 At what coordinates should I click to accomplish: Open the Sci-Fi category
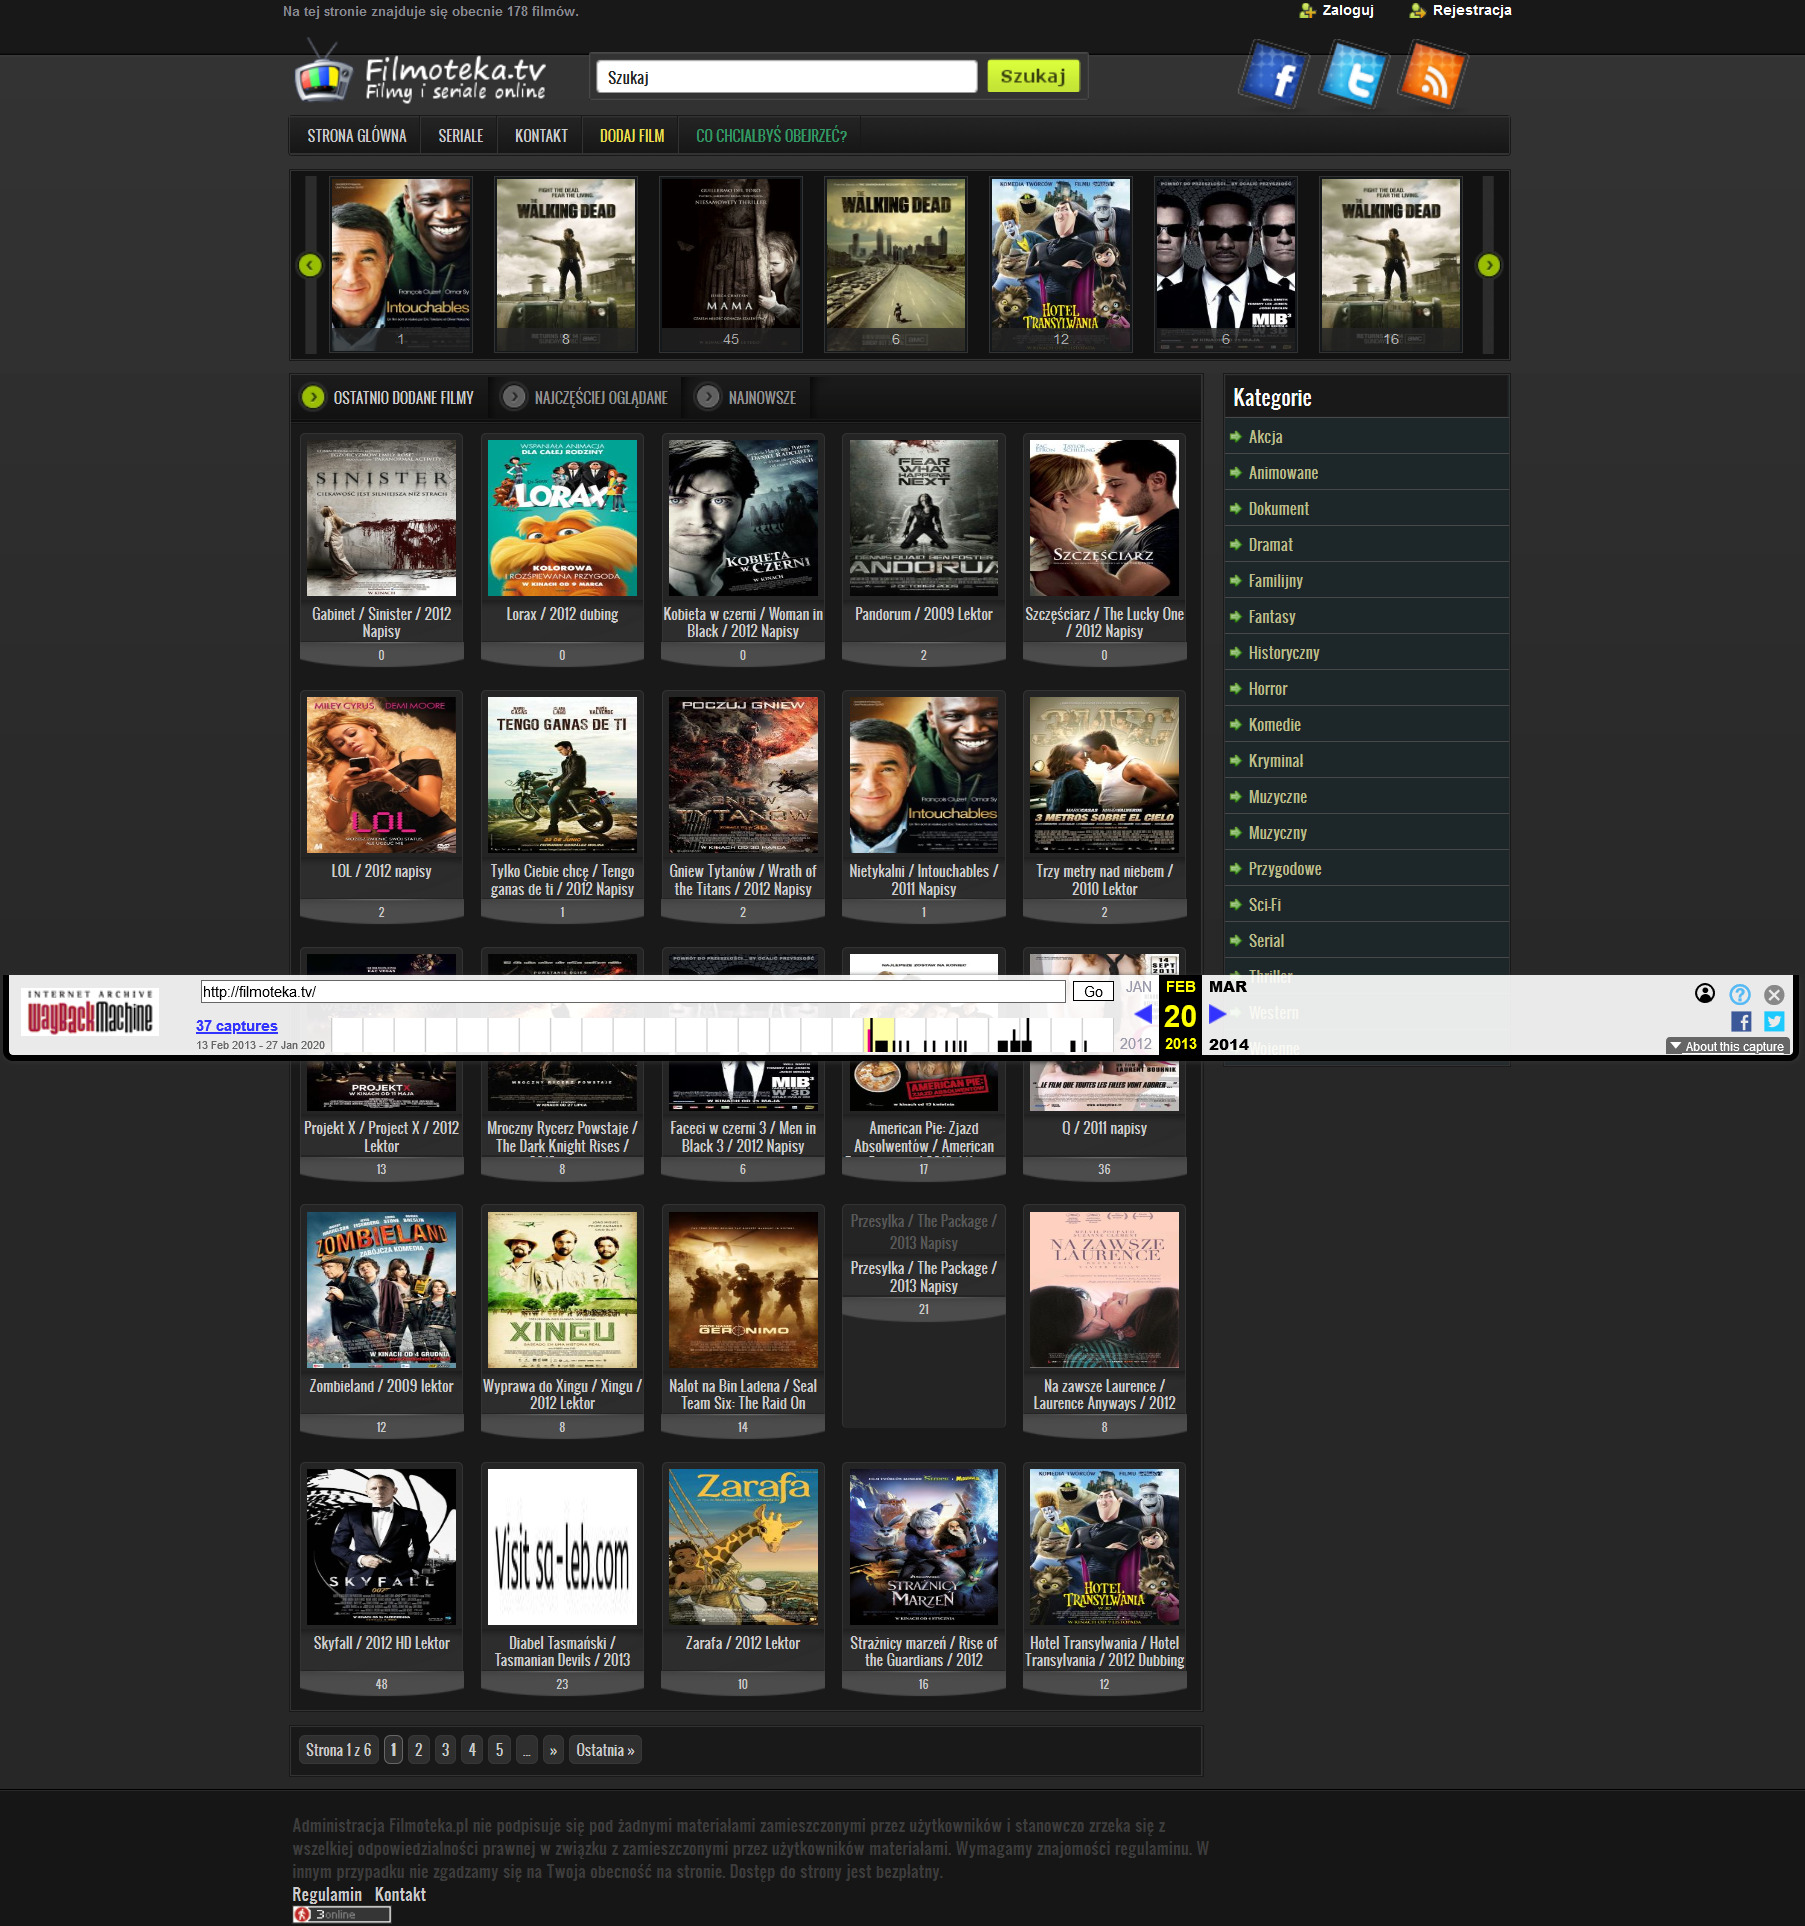[x=1265, y=905]
